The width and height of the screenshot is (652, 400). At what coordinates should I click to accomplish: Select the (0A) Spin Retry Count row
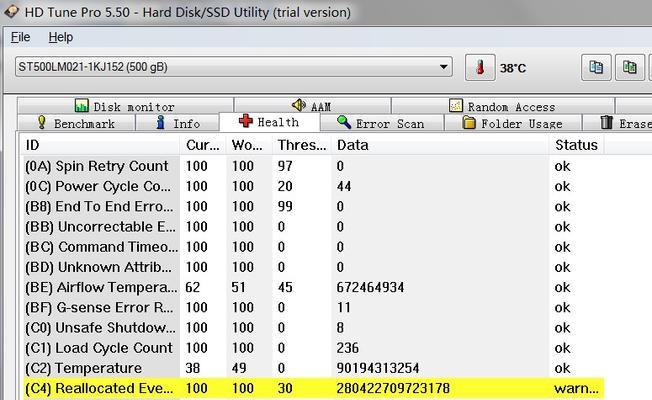312,166
